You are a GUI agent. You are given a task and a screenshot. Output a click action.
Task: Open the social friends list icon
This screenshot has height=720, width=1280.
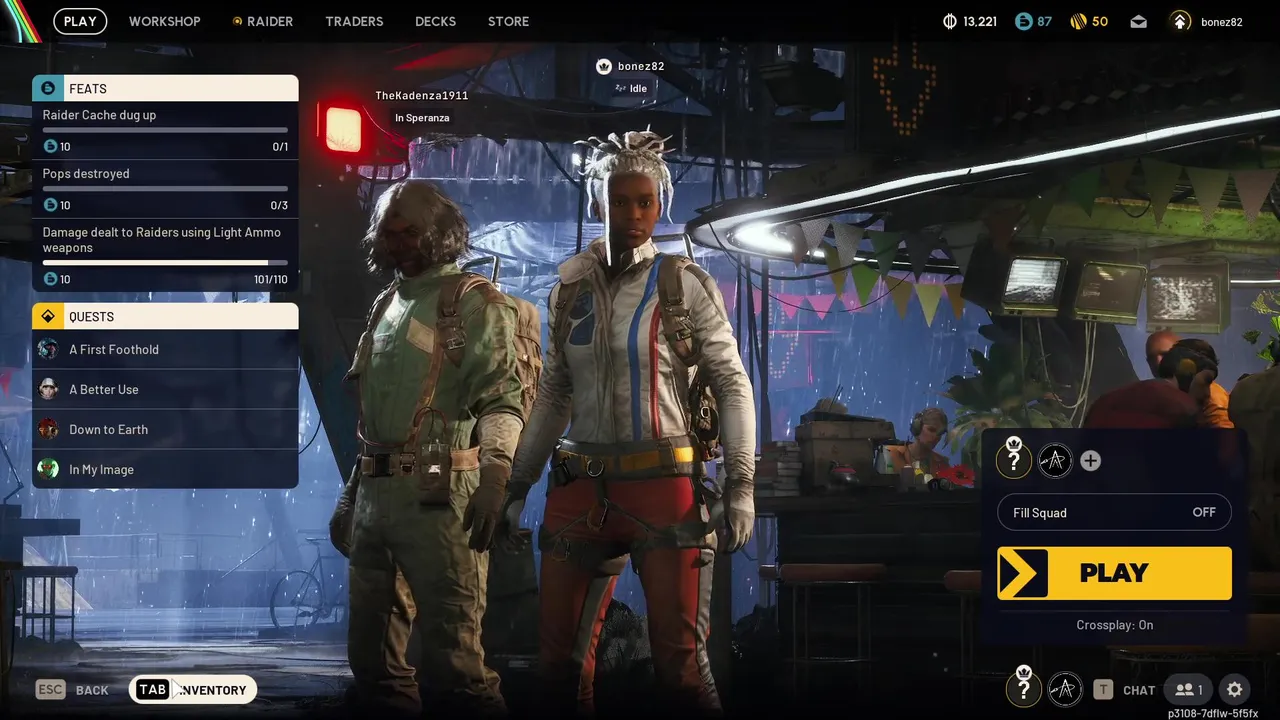pyautogui.click(x=1188, y=689)
